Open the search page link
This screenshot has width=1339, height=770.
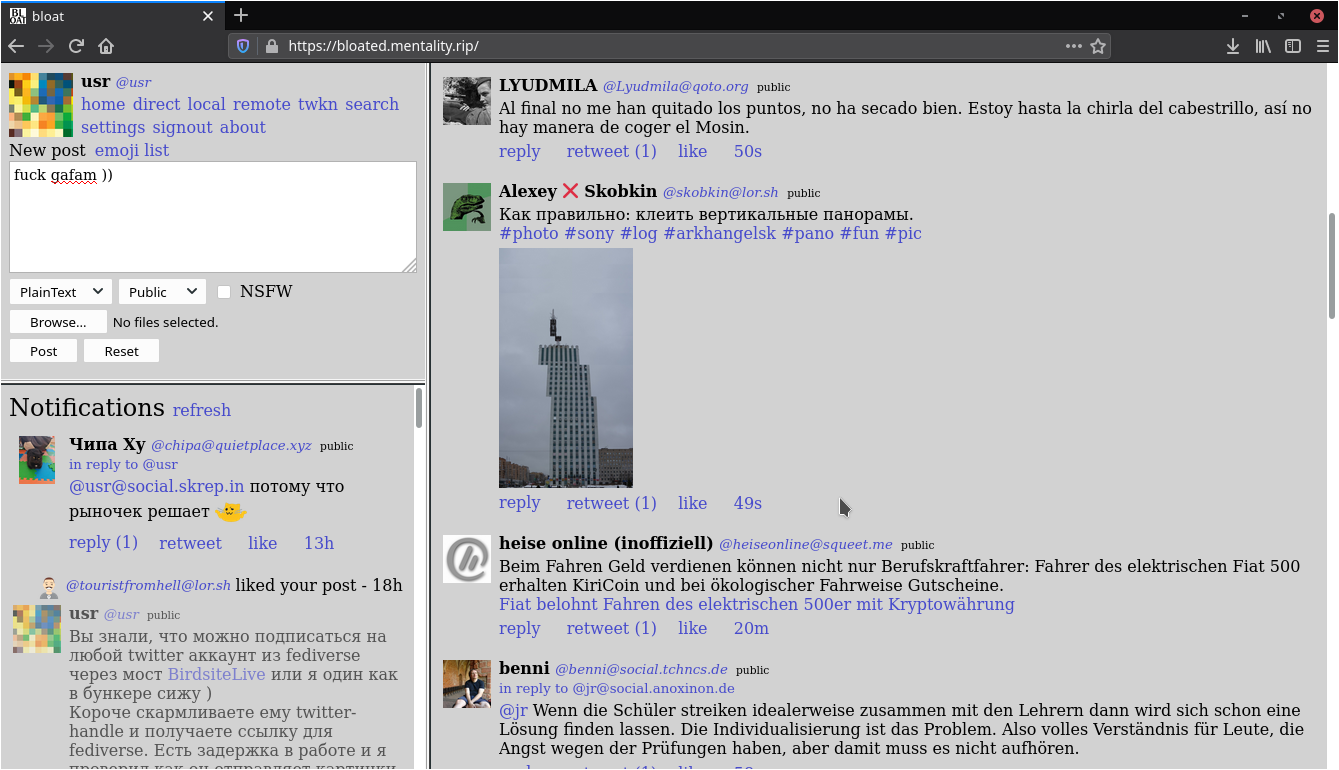point(372,104)
